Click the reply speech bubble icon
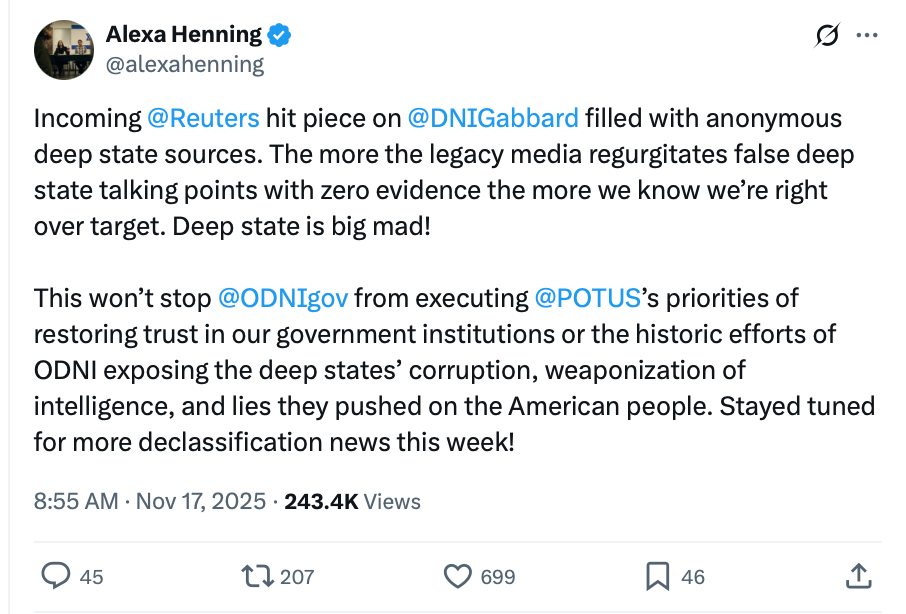Image resolution: width=906 pixels, height=614 pixels. click(56, 576)
